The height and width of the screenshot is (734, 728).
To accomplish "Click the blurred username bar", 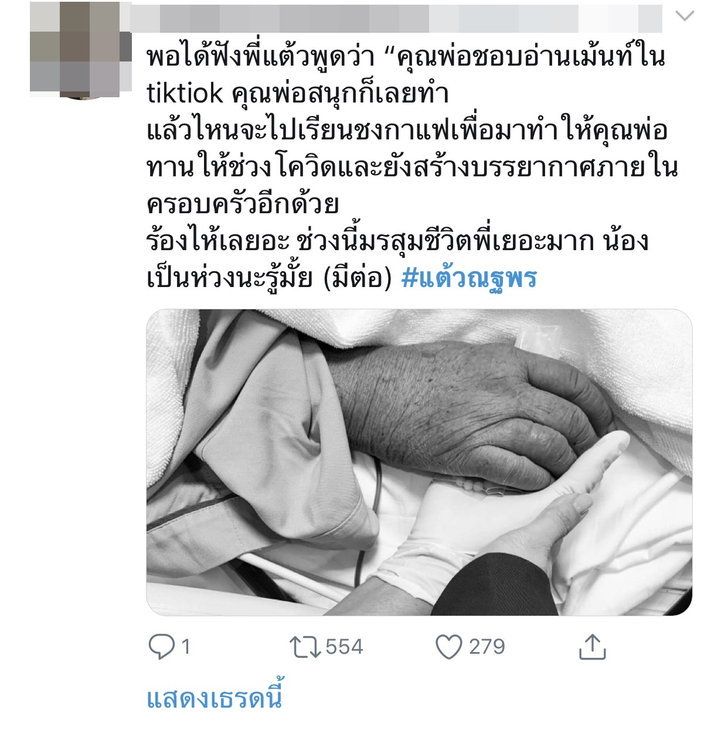I will [x=397, y=19].
